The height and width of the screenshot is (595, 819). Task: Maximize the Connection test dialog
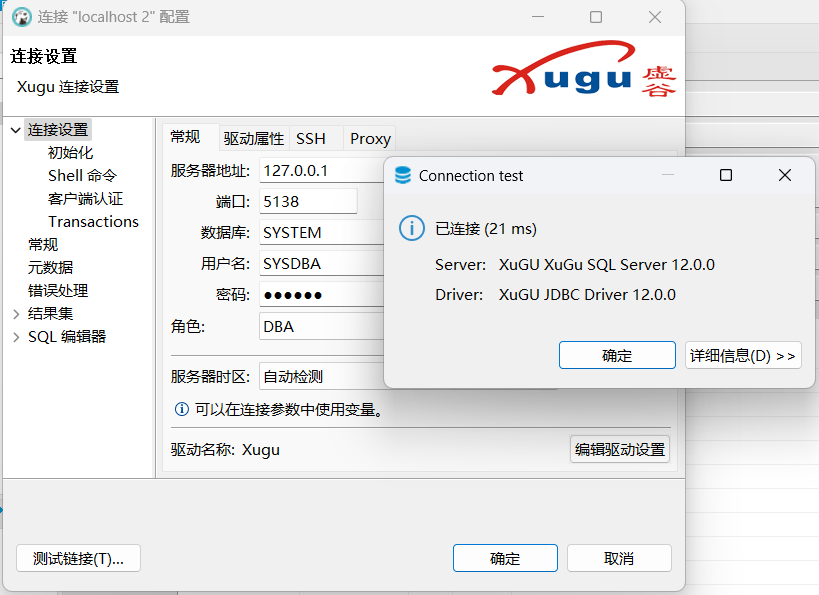point(726,175)
